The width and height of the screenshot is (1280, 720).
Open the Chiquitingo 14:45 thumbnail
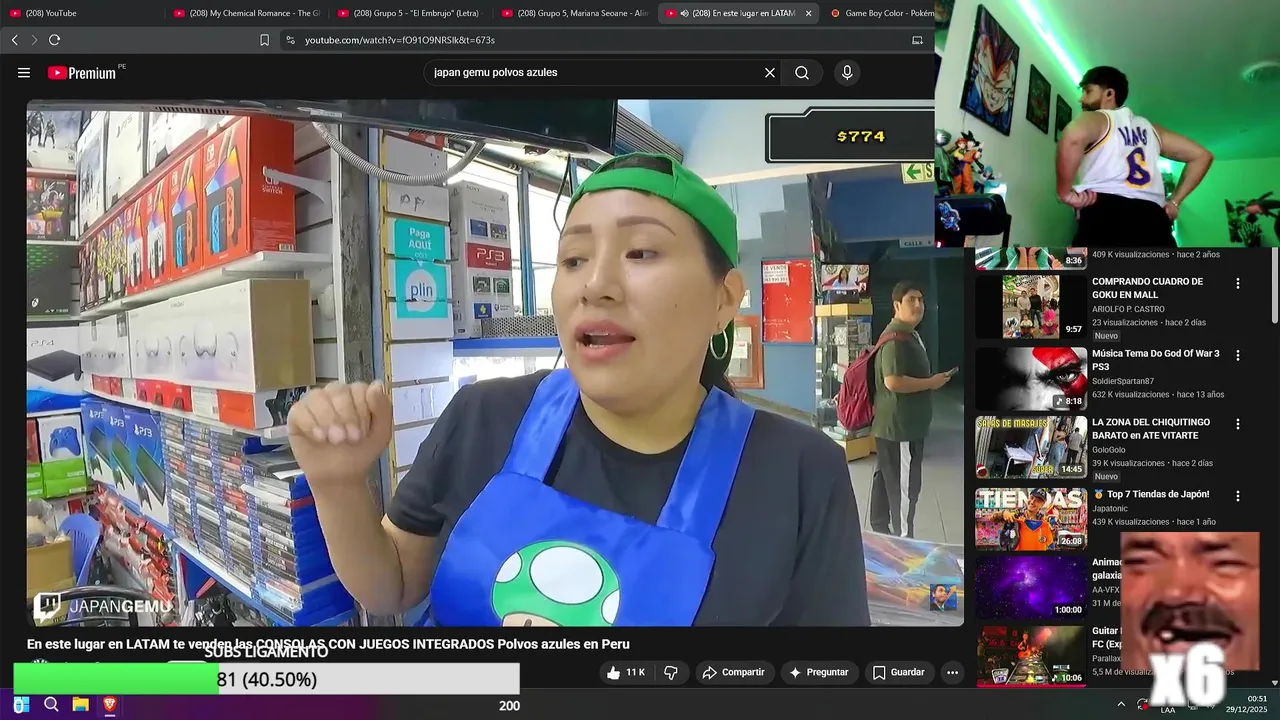pyautogui.click(x=1031, y=447)
